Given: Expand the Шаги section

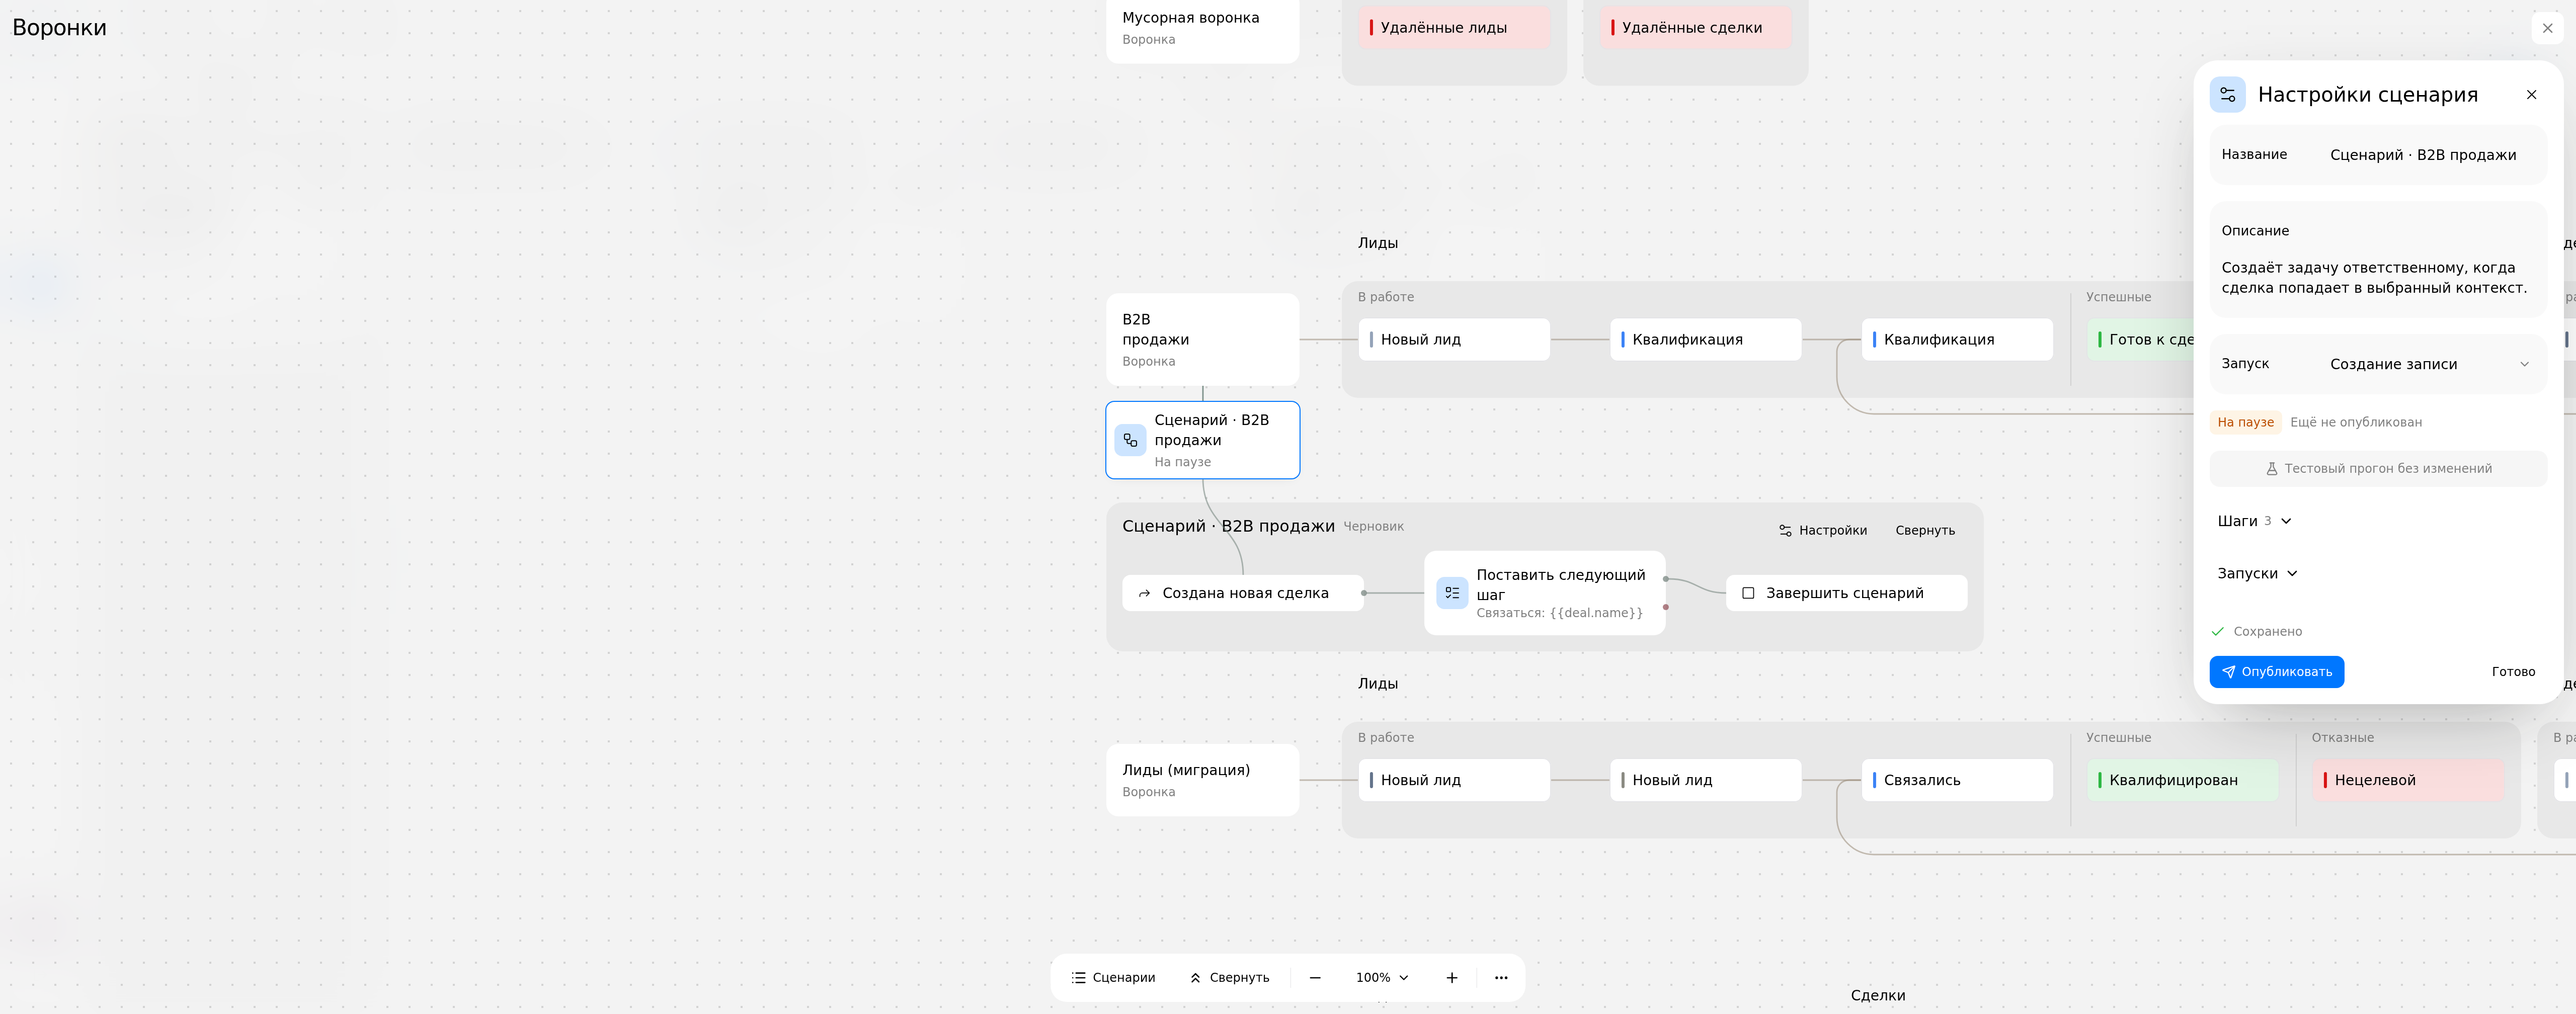Looking at the screenshot, I should coord(2254,521).
